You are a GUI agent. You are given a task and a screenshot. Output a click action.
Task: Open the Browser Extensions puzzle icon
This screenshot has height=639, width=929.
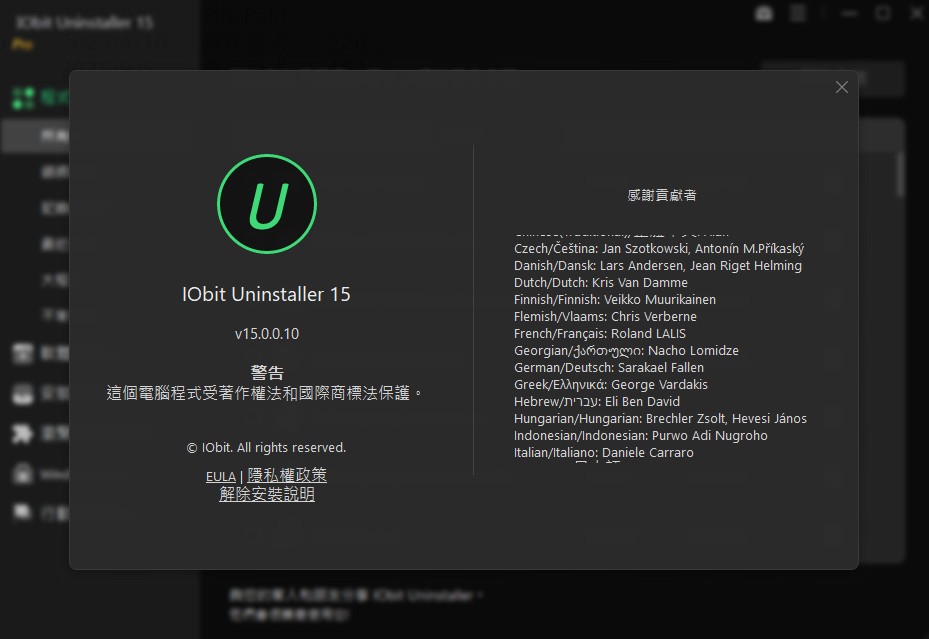point(24,433)
